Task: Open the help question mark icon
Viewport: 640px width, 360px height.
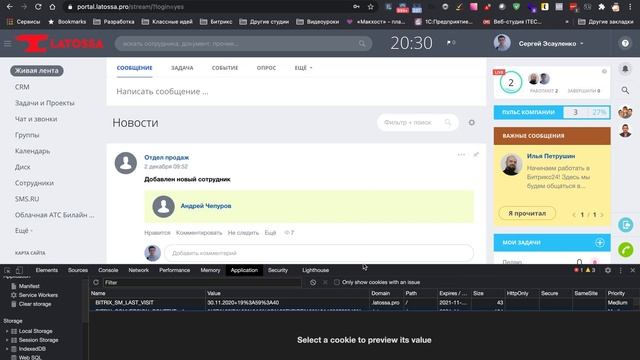Action: [625, 43]
